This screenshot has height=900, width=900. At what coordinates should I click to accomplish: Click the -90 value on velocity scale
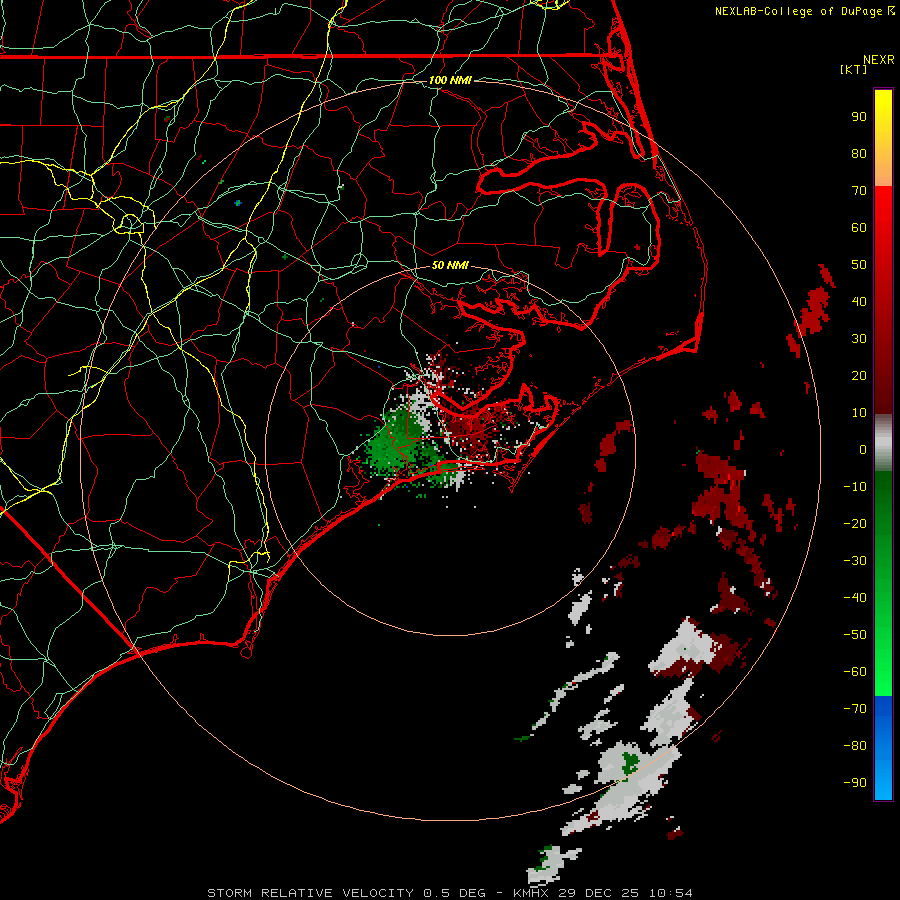pyautogui.click(x=855, y=783)
